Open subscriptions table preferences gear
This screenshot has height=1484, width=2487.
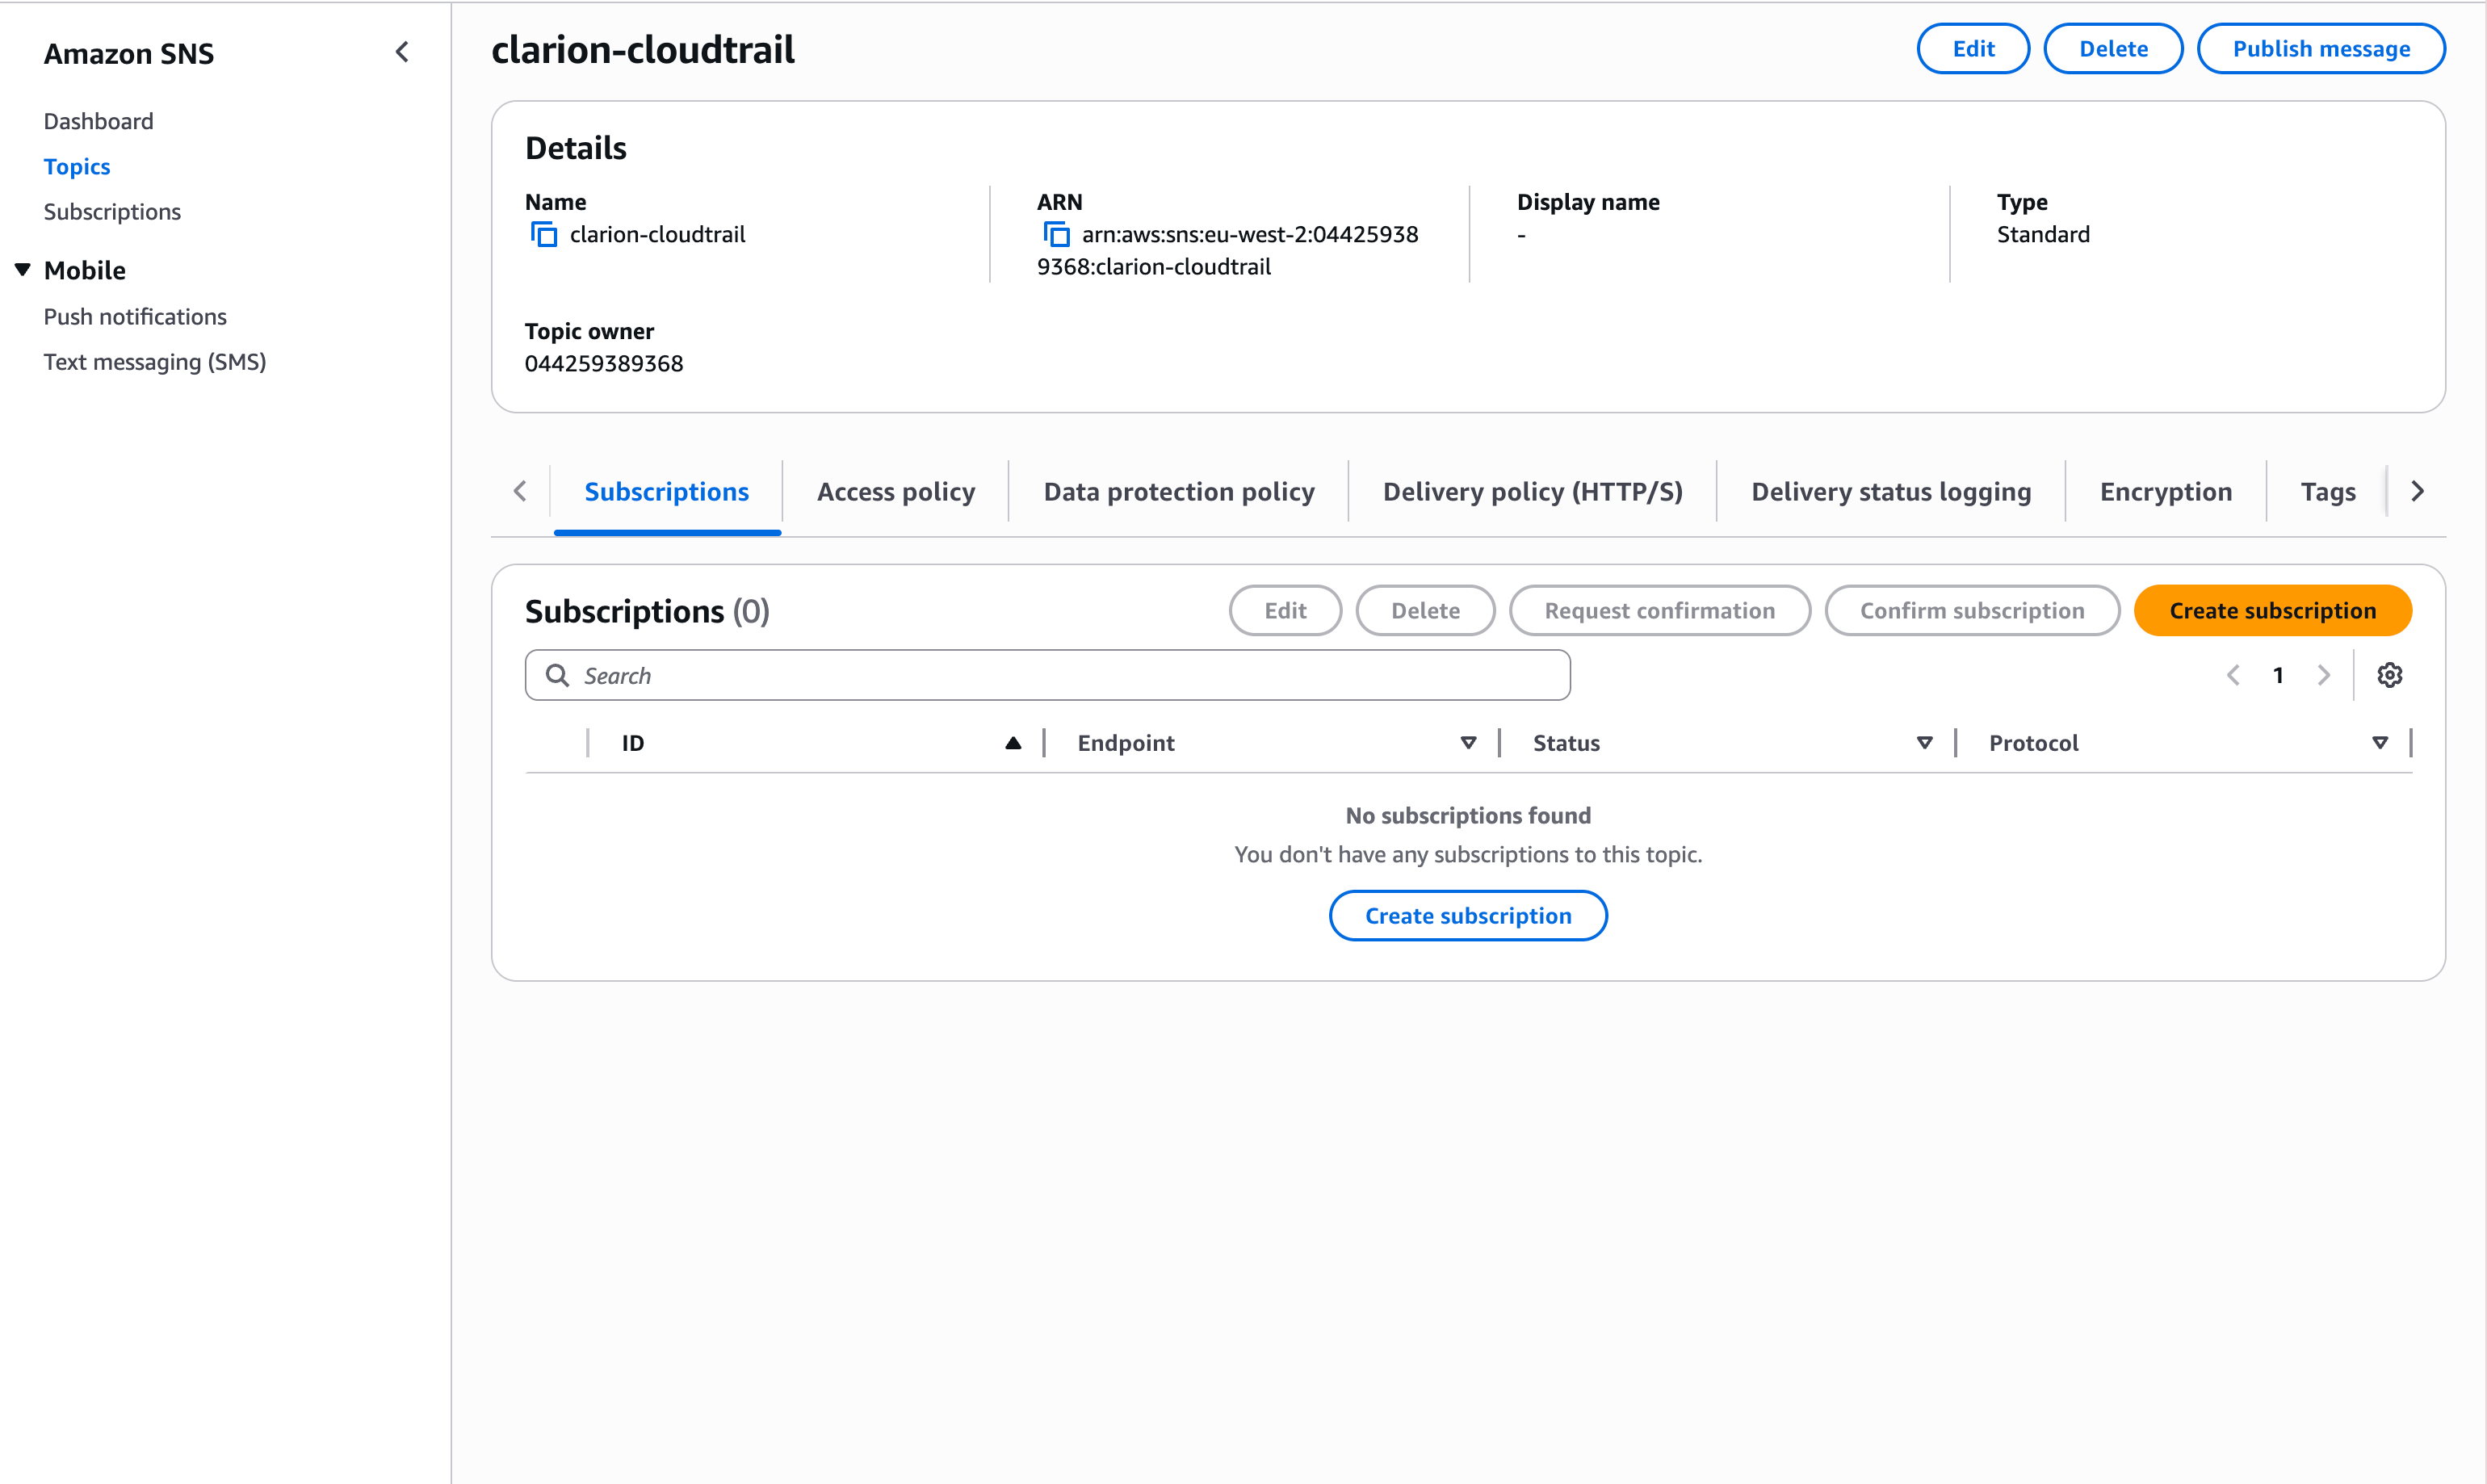(x=2389, y=675)
